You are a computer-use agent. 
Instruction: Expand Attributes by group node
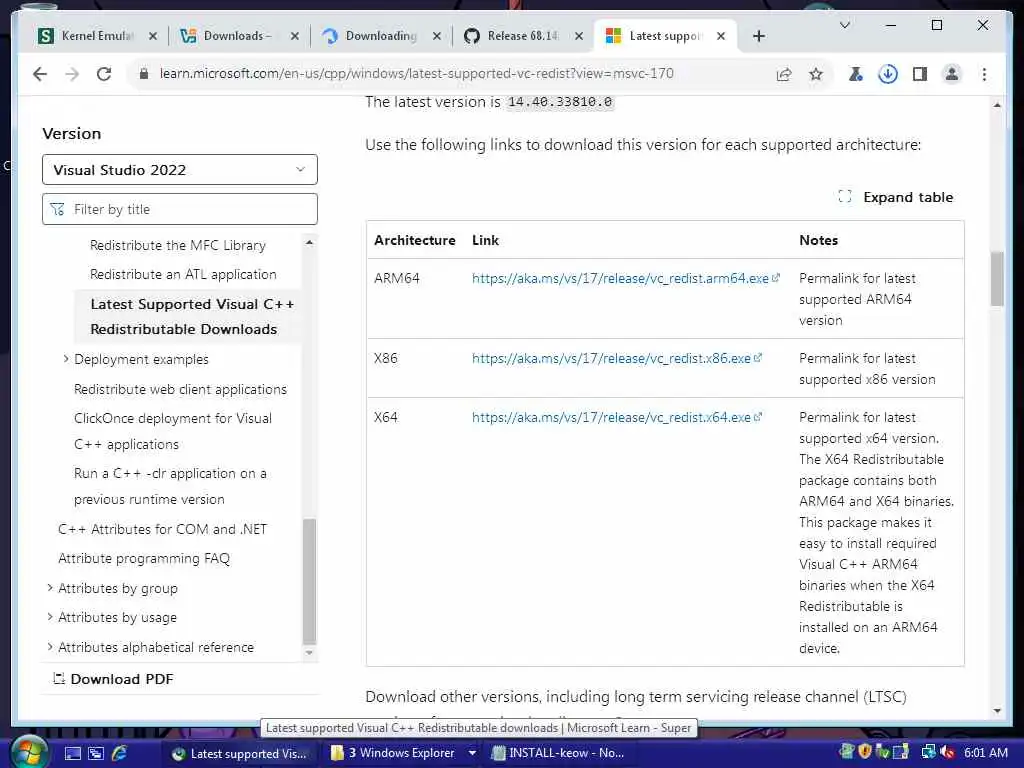[50, 588]
